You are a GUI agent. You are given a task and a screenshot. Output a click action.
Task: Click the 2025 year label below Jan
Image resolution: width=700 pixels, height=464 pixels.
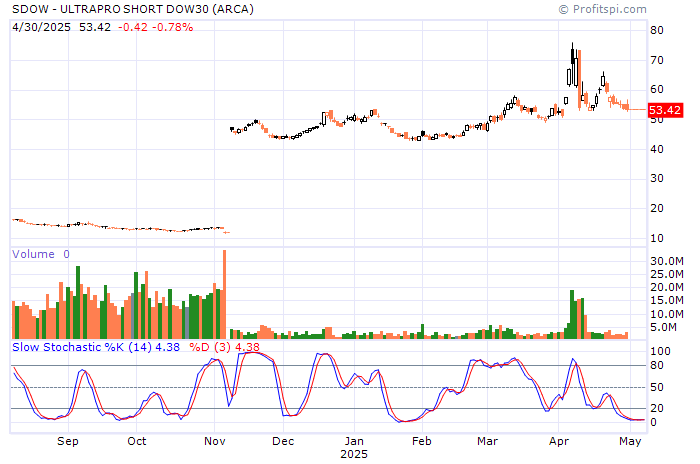(x=354, y=454)
